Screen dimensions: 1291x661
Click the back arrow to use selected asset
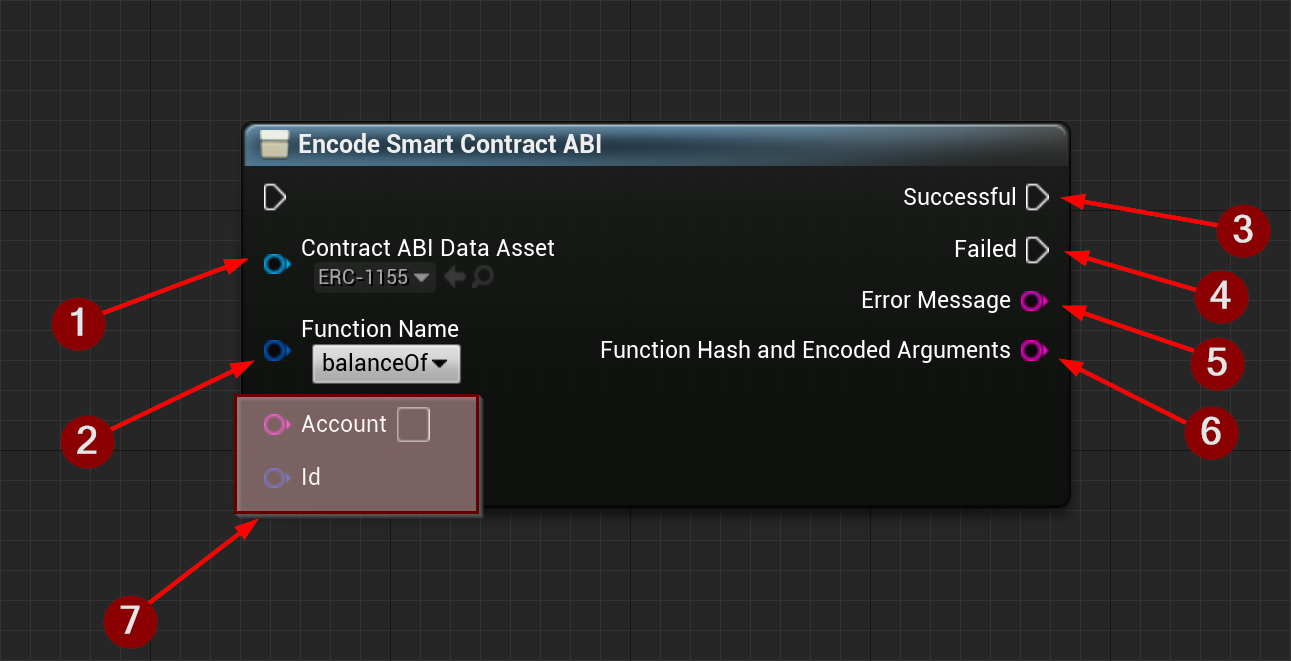coord(456,277)
